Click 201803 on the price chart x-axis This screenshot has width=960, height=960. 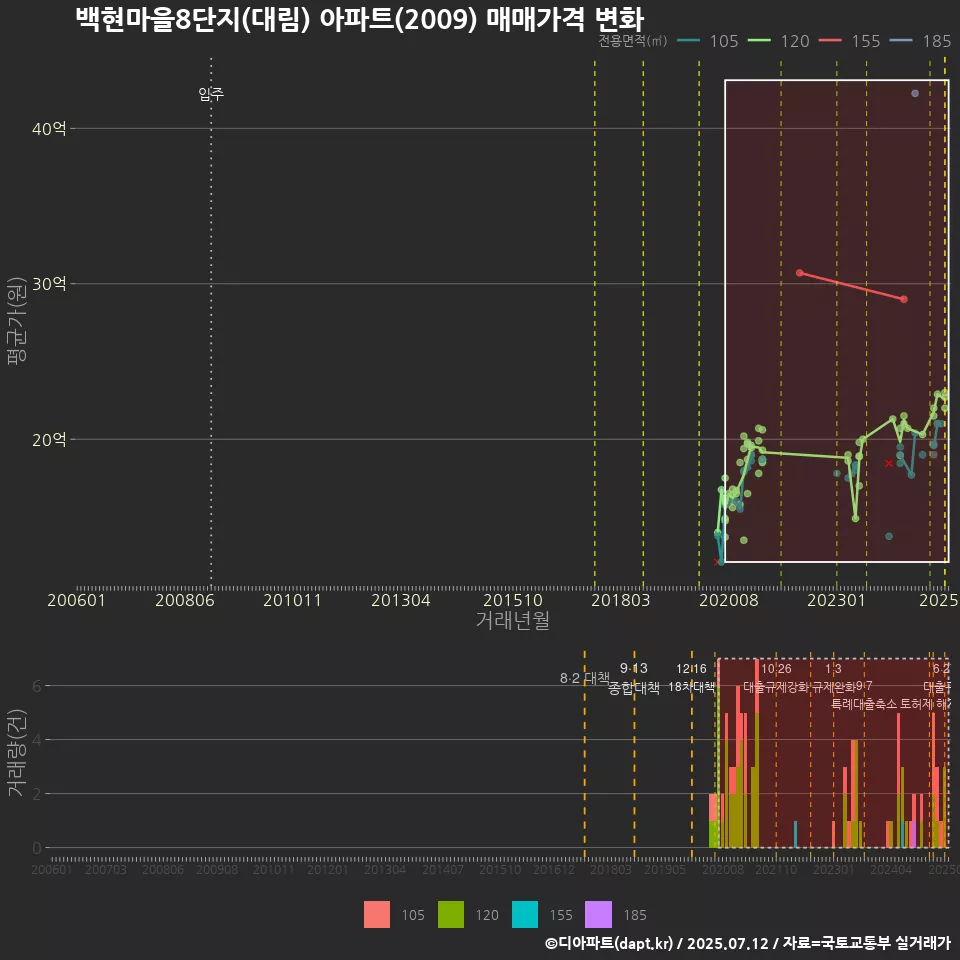coord(620,600)
